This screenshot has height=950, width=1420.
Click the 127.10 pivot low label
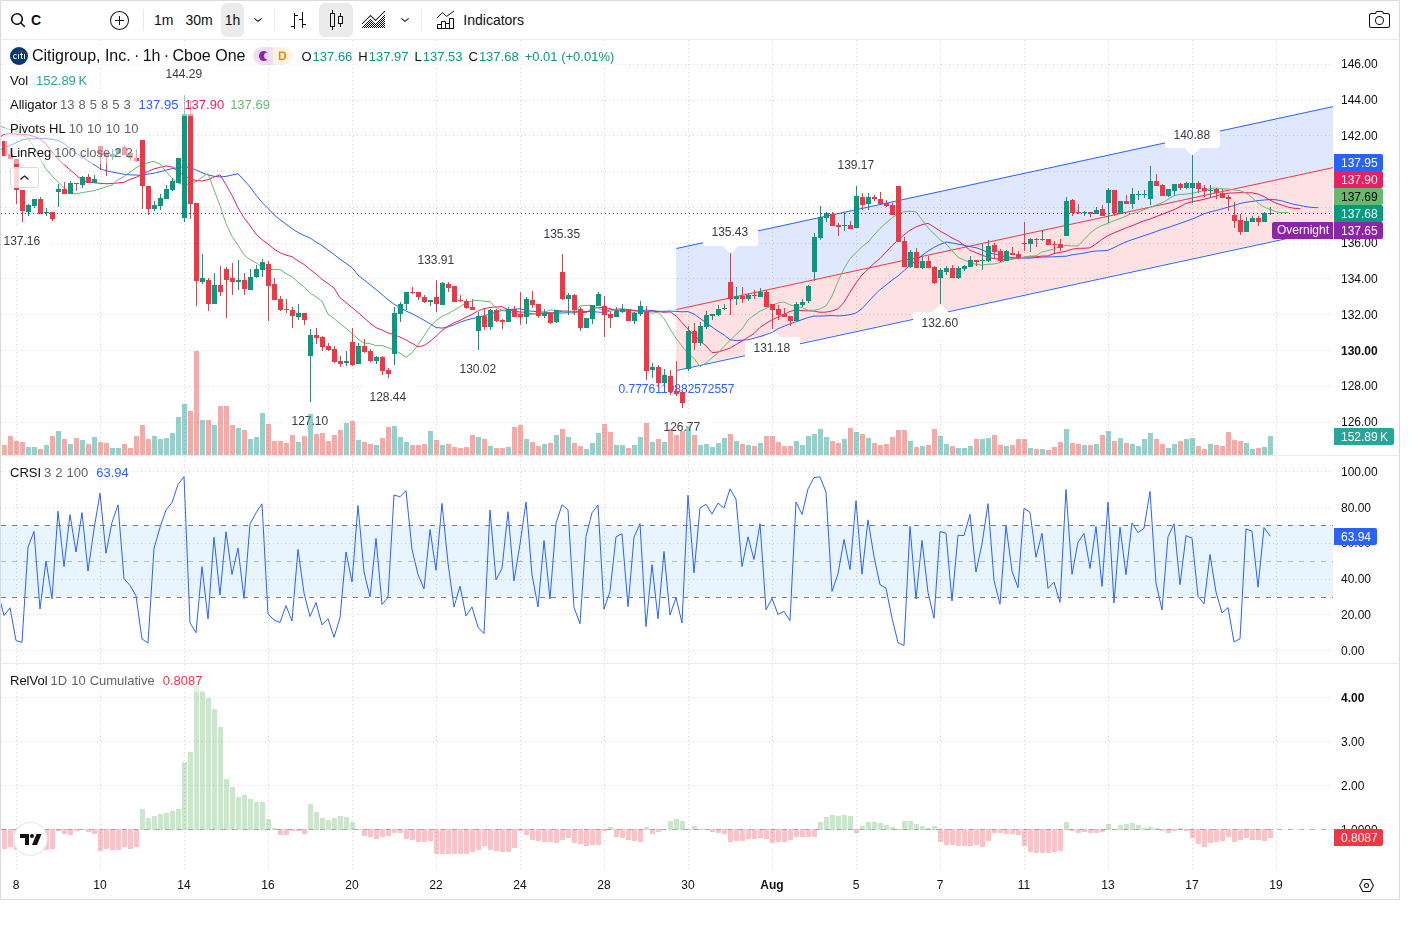pos(309,421)
